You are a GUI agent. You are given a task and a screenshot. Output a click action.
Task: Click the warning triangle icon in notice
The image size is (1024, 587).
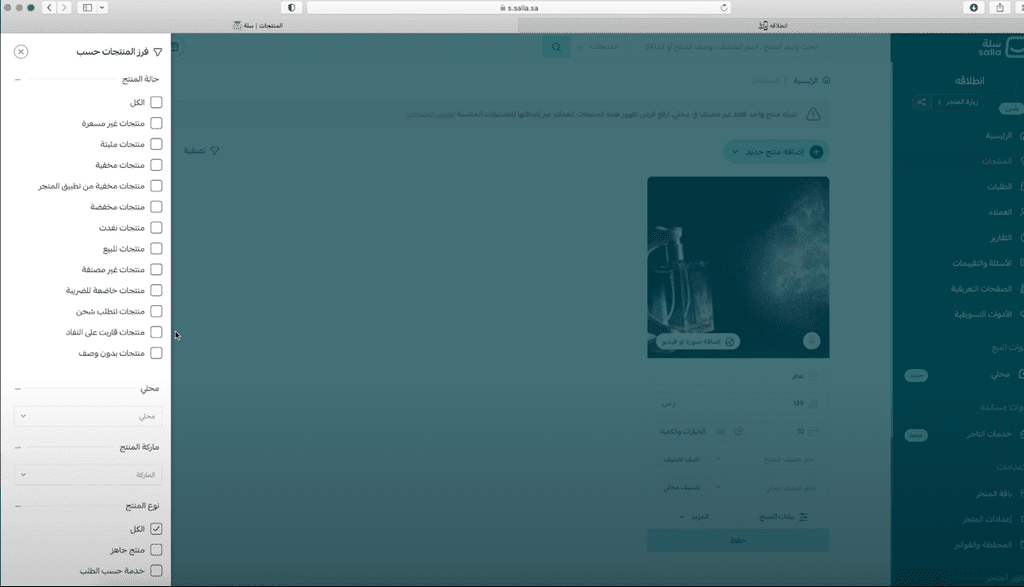click(813, 114)
